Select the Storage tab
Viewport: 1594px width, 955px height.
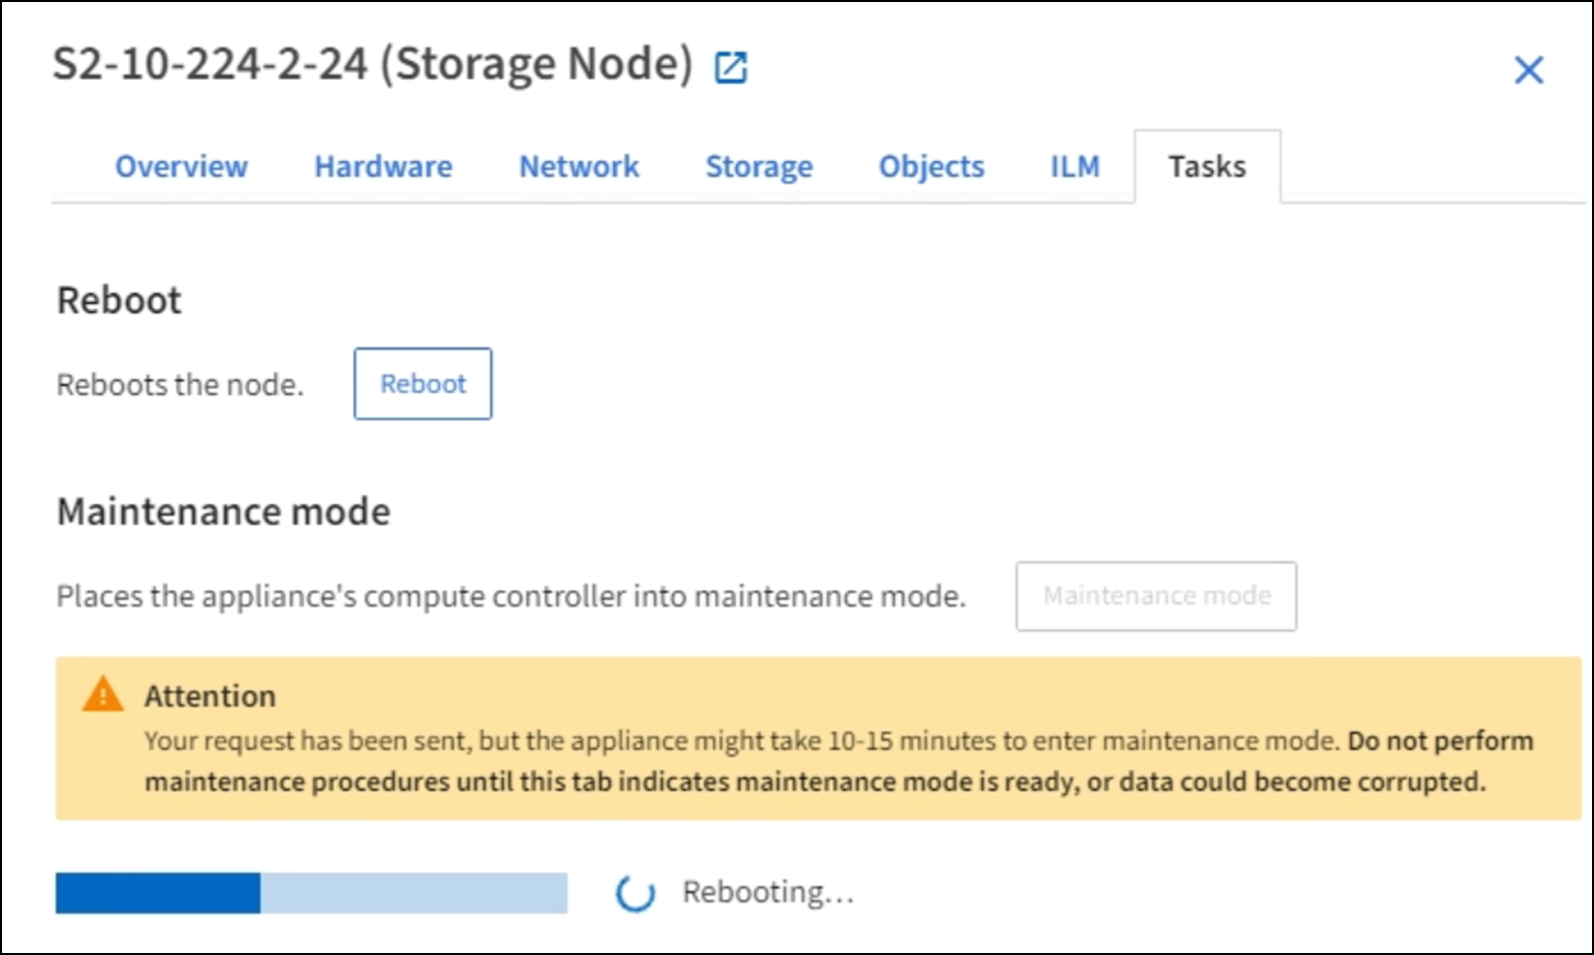(x=759, y=166)
